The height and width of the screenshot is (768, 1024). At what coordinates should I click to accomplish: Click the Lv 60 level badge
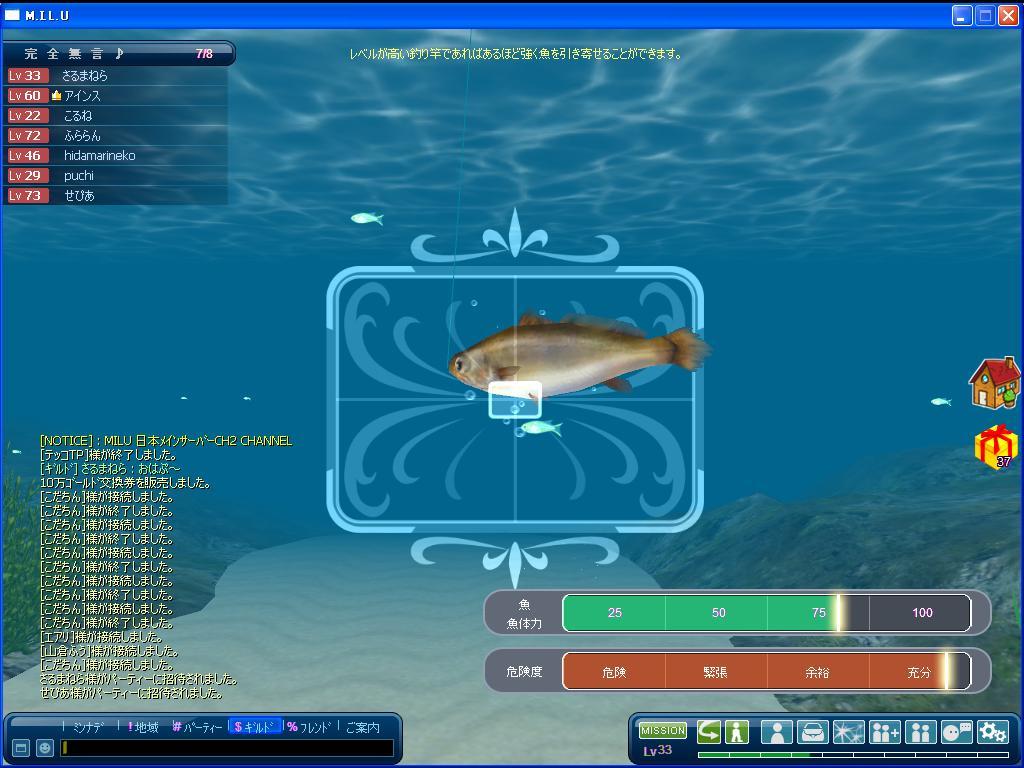point(26,95)
